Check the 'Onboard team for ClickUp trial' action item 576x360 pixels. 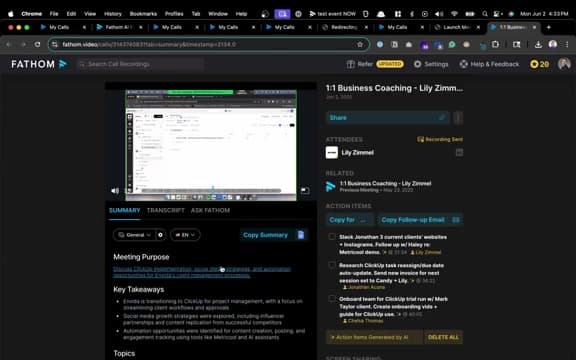(x=332, y=299)
